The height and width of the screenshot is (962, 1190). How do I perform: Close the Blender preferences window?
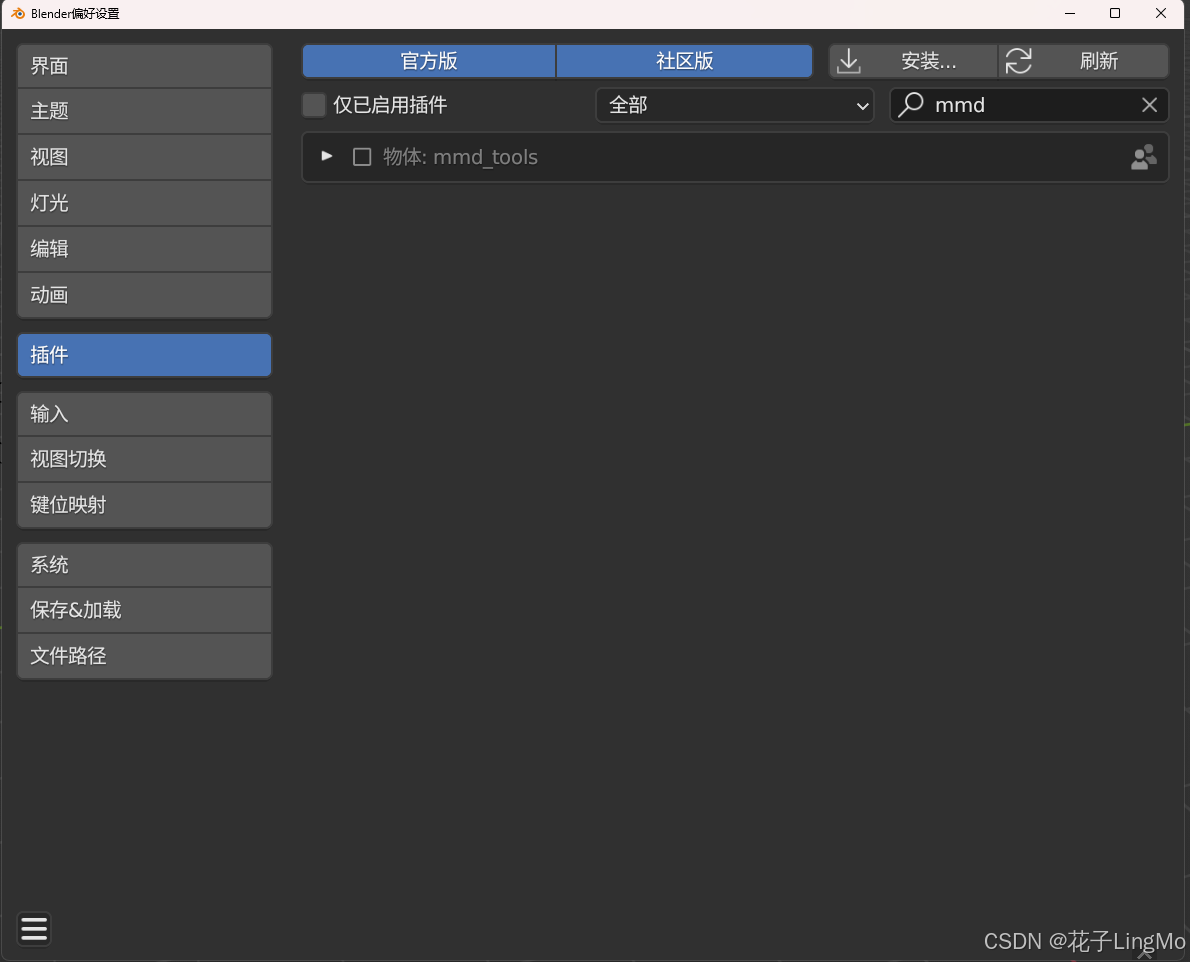pos(1160,14)
